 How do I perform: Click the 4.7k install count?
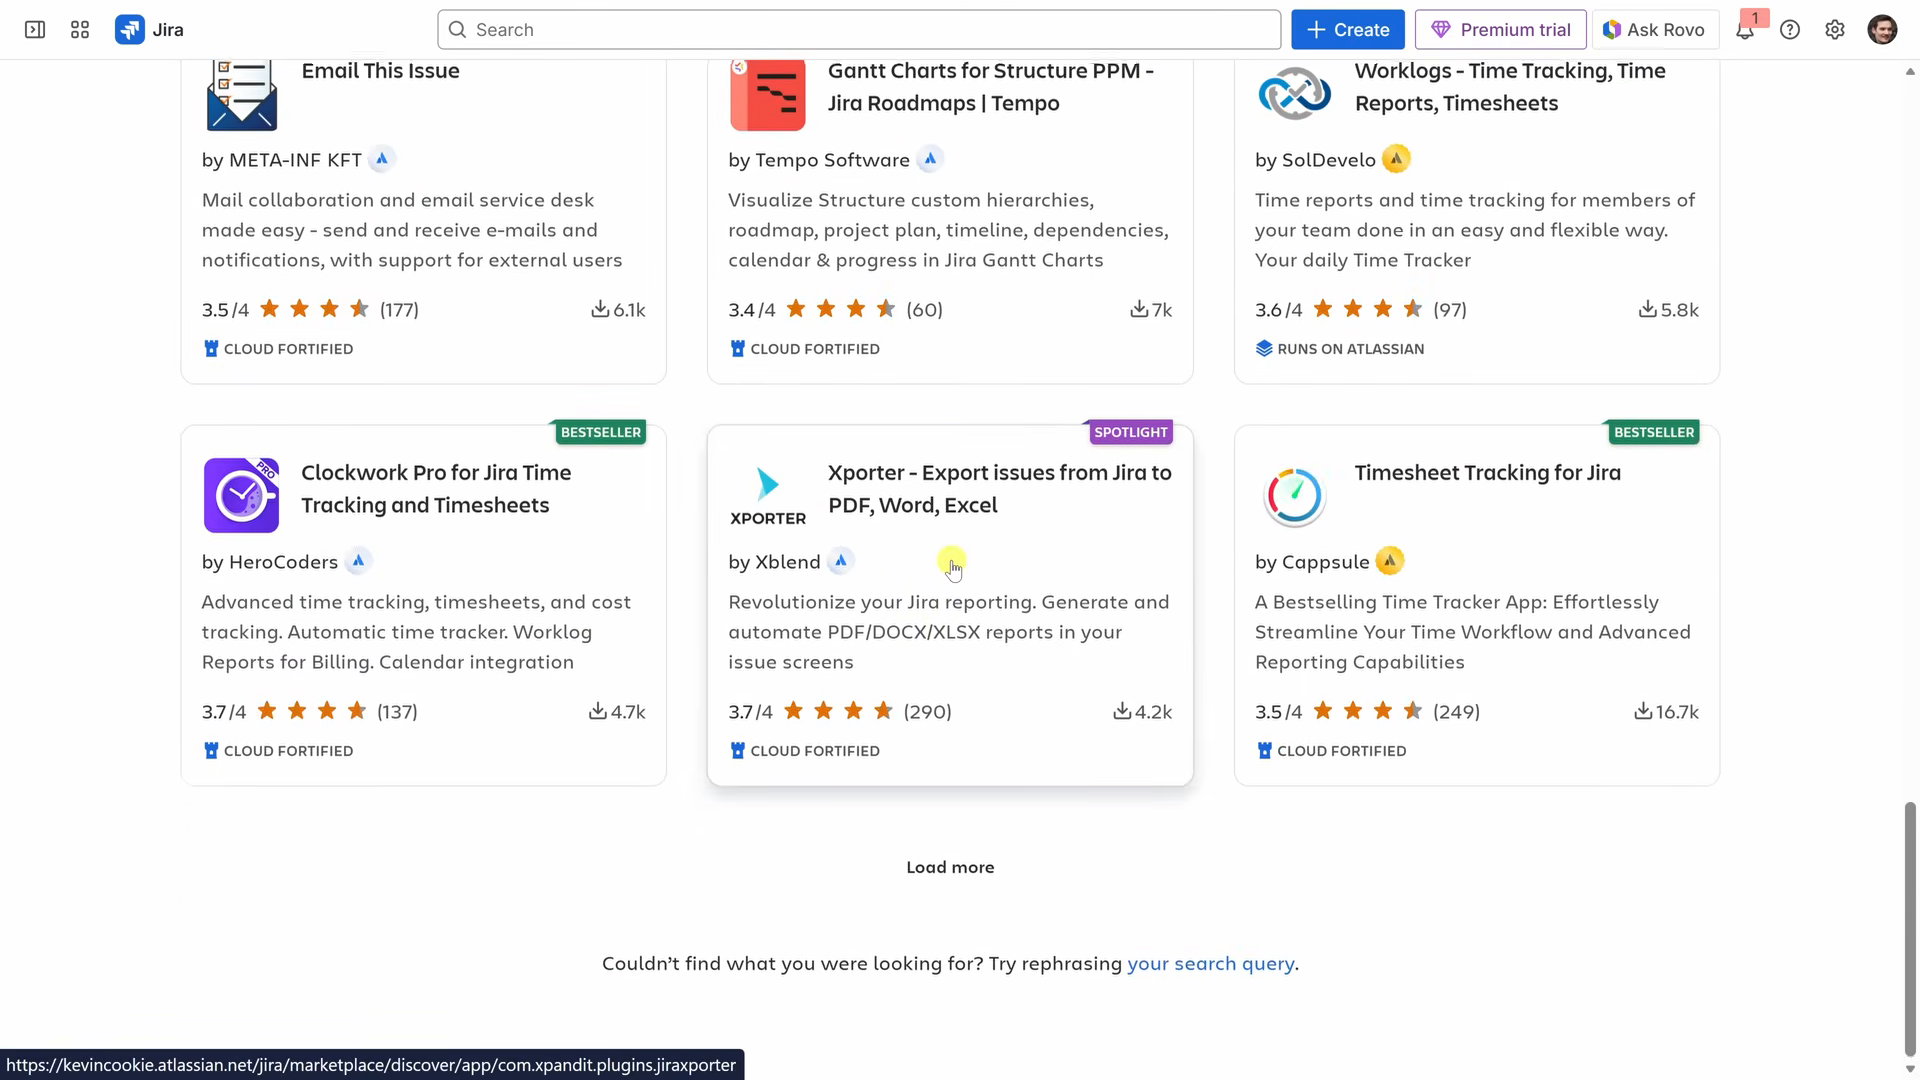pos(628,712)
